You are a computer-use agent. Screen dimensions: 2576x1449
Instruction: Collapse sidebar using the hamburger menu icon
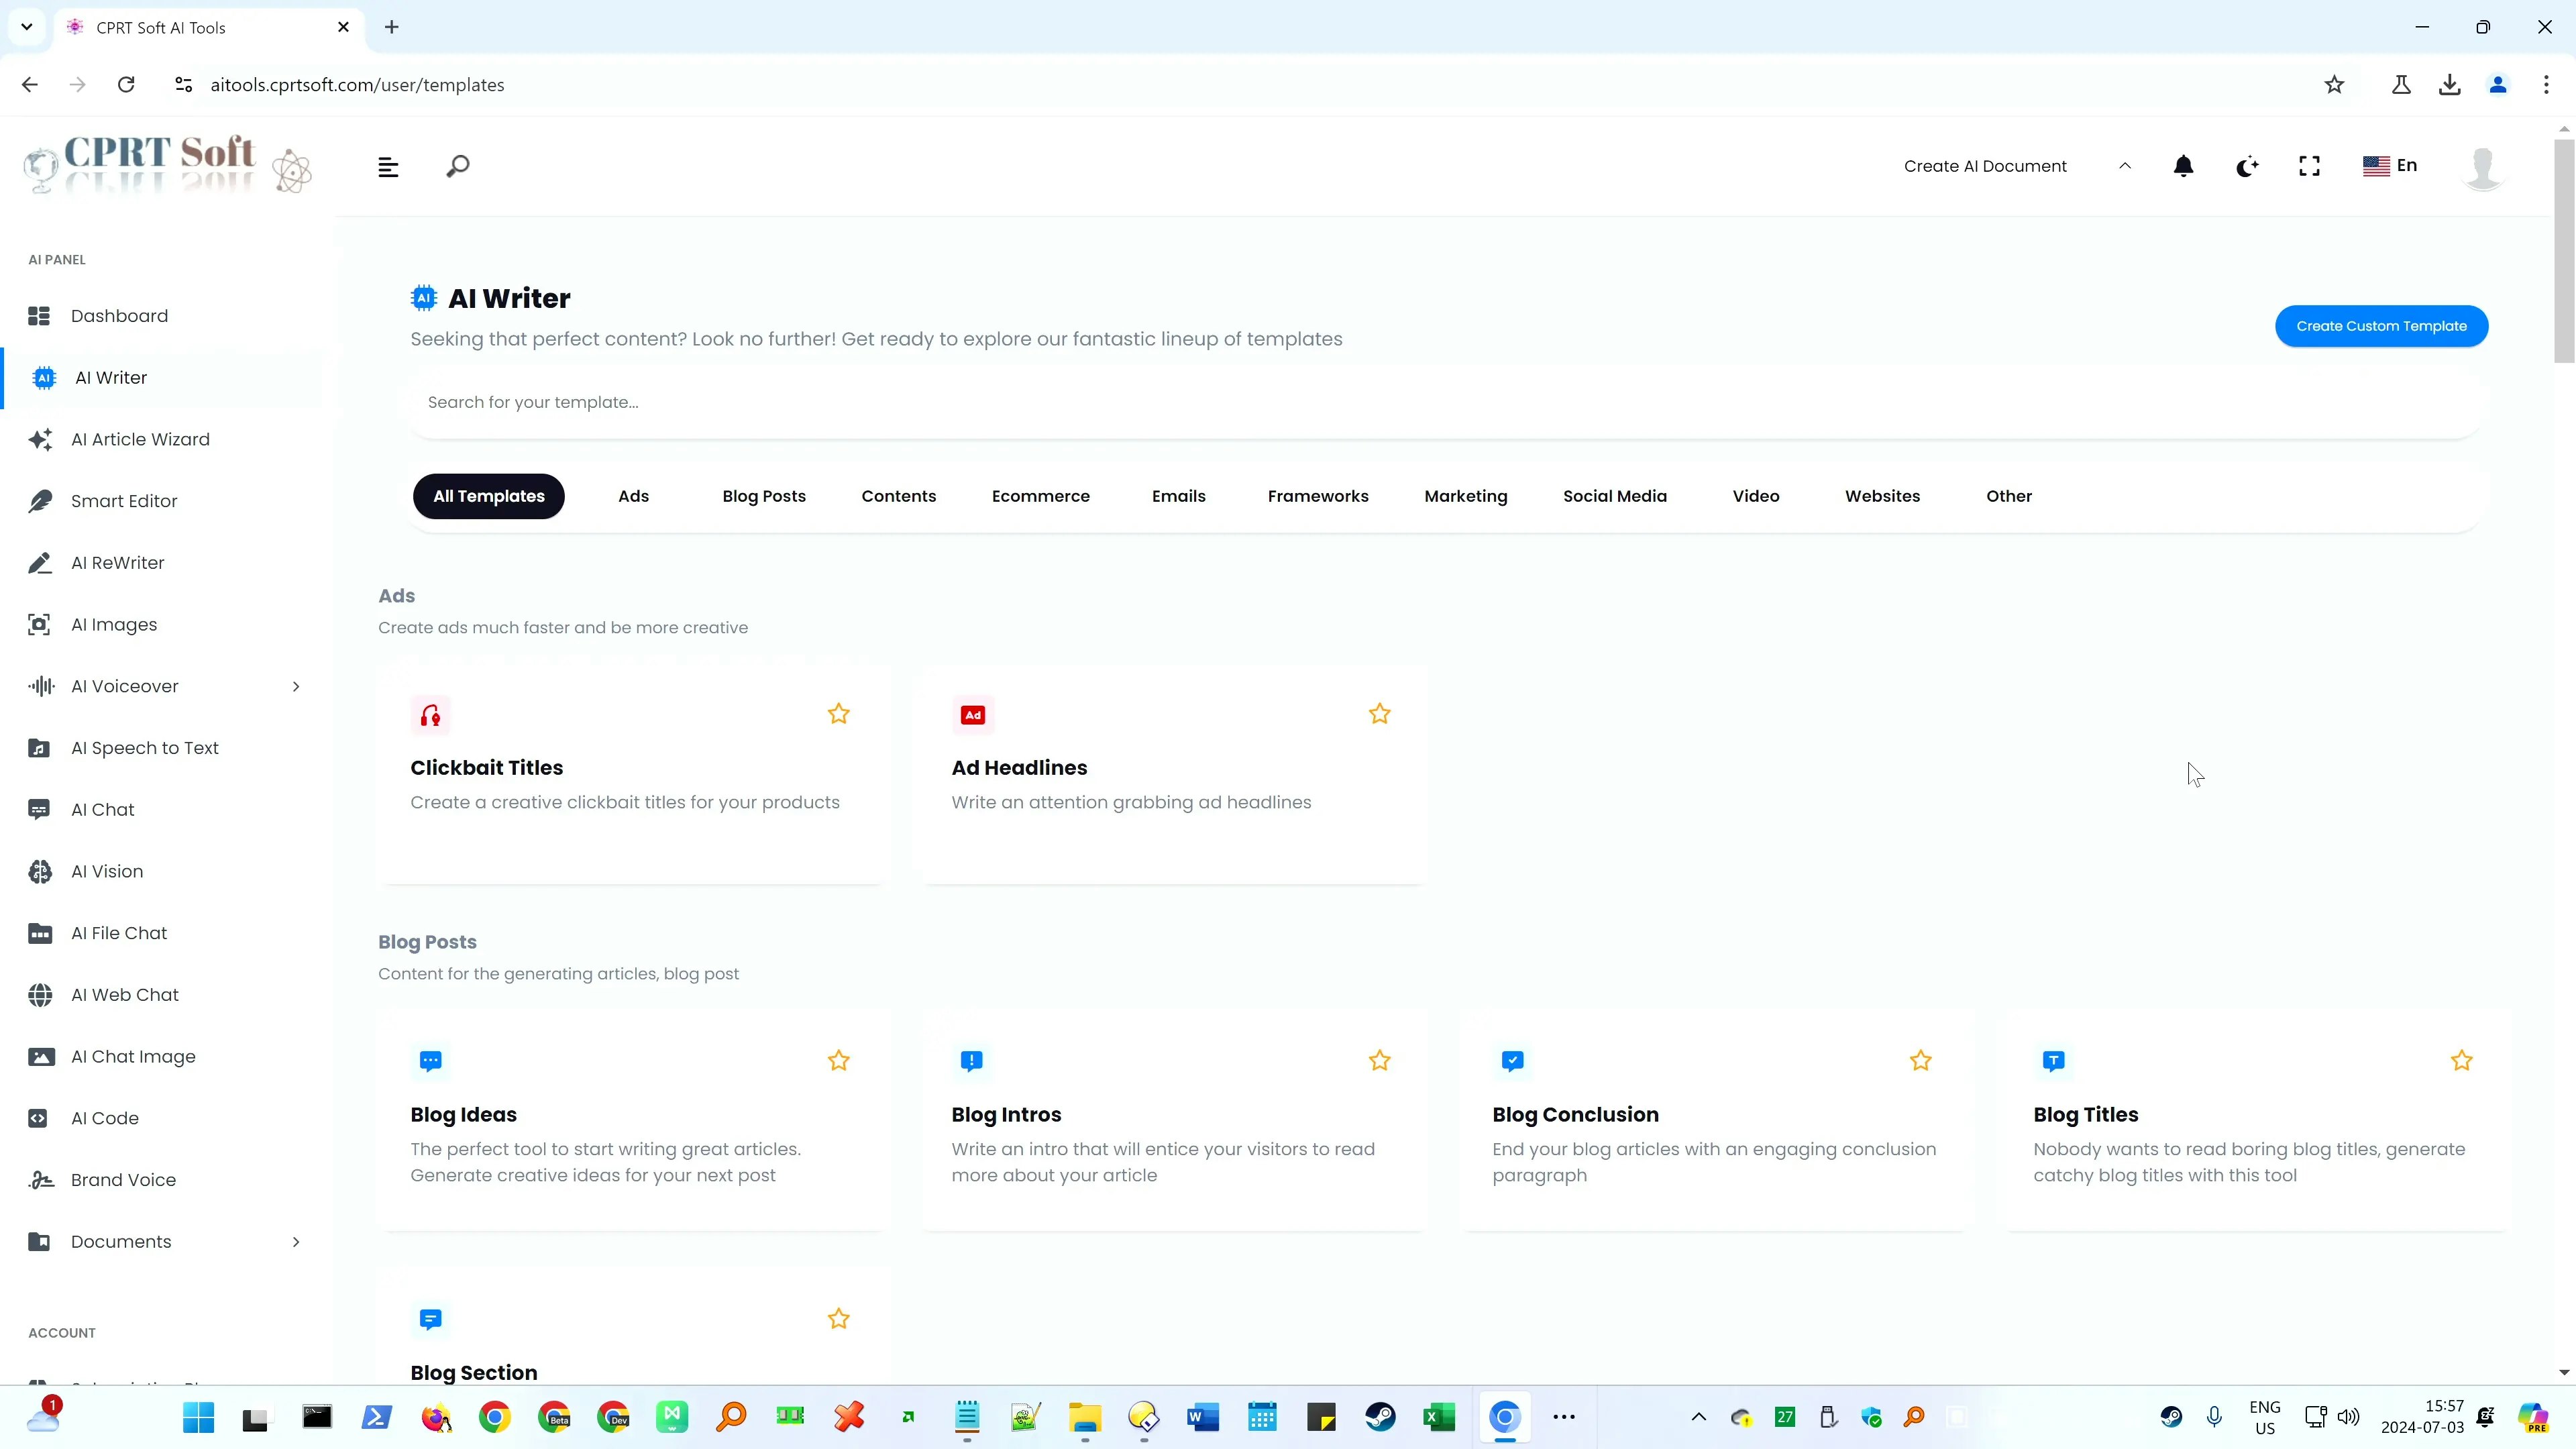[388, 167]
